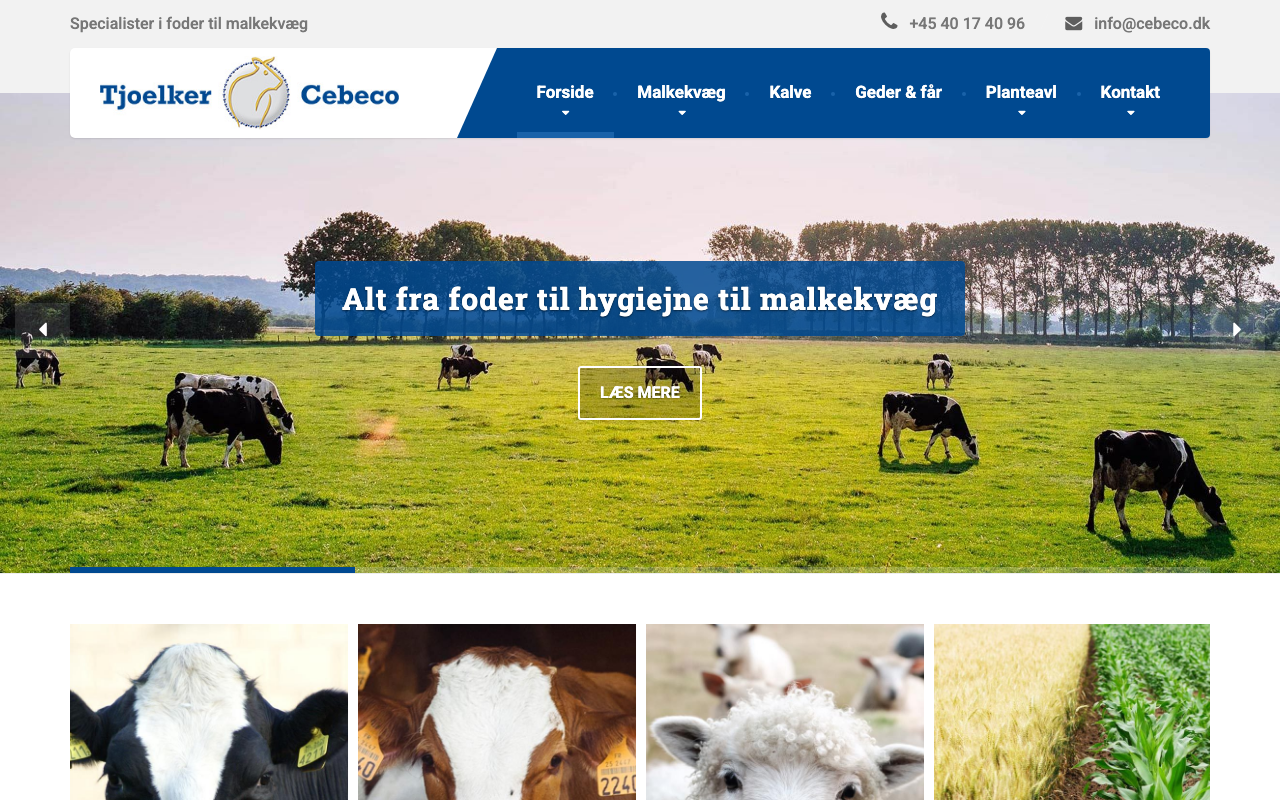The width and height of the screenshot is (1280, 800).
Task: Select the Malkekvæg menu label
Action: coord(681,93)
